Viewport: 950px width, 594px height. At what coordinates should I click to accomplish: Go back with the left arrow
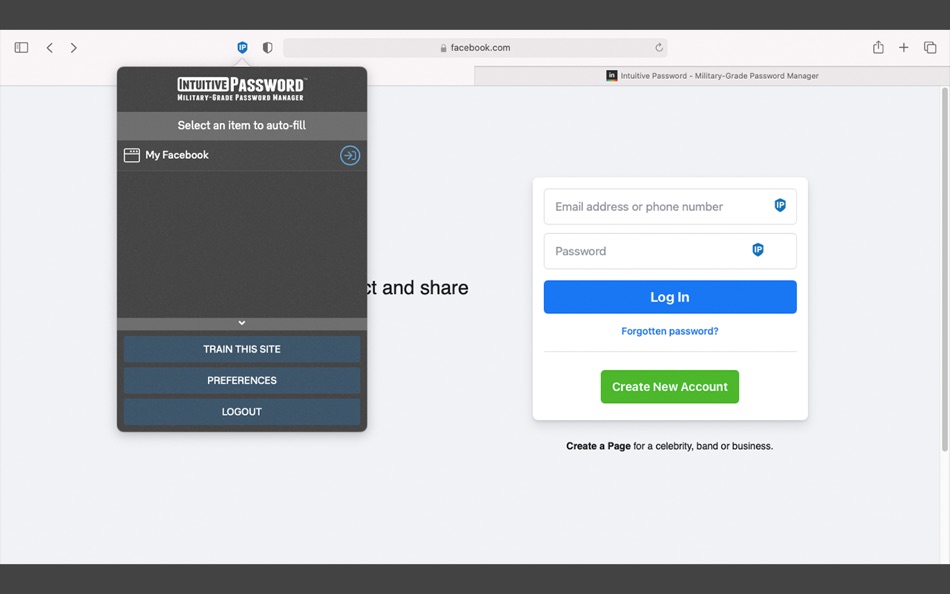coord(50,47)
